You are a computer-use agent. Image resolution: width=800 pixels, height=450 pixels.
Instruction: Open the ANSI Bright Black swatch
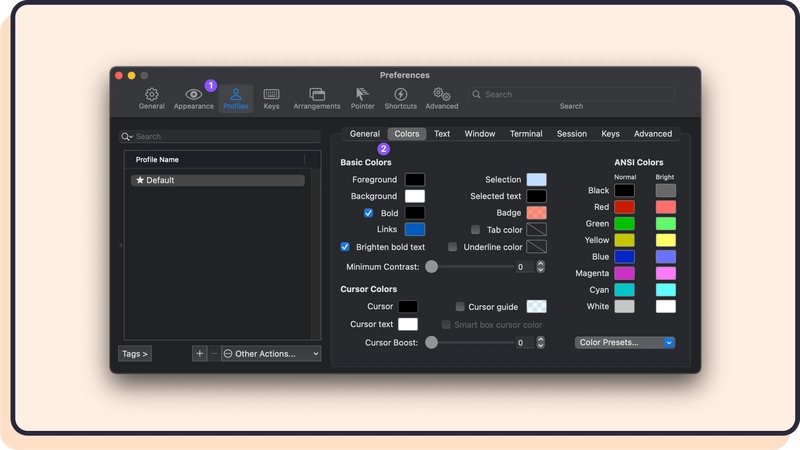[665, 190]
